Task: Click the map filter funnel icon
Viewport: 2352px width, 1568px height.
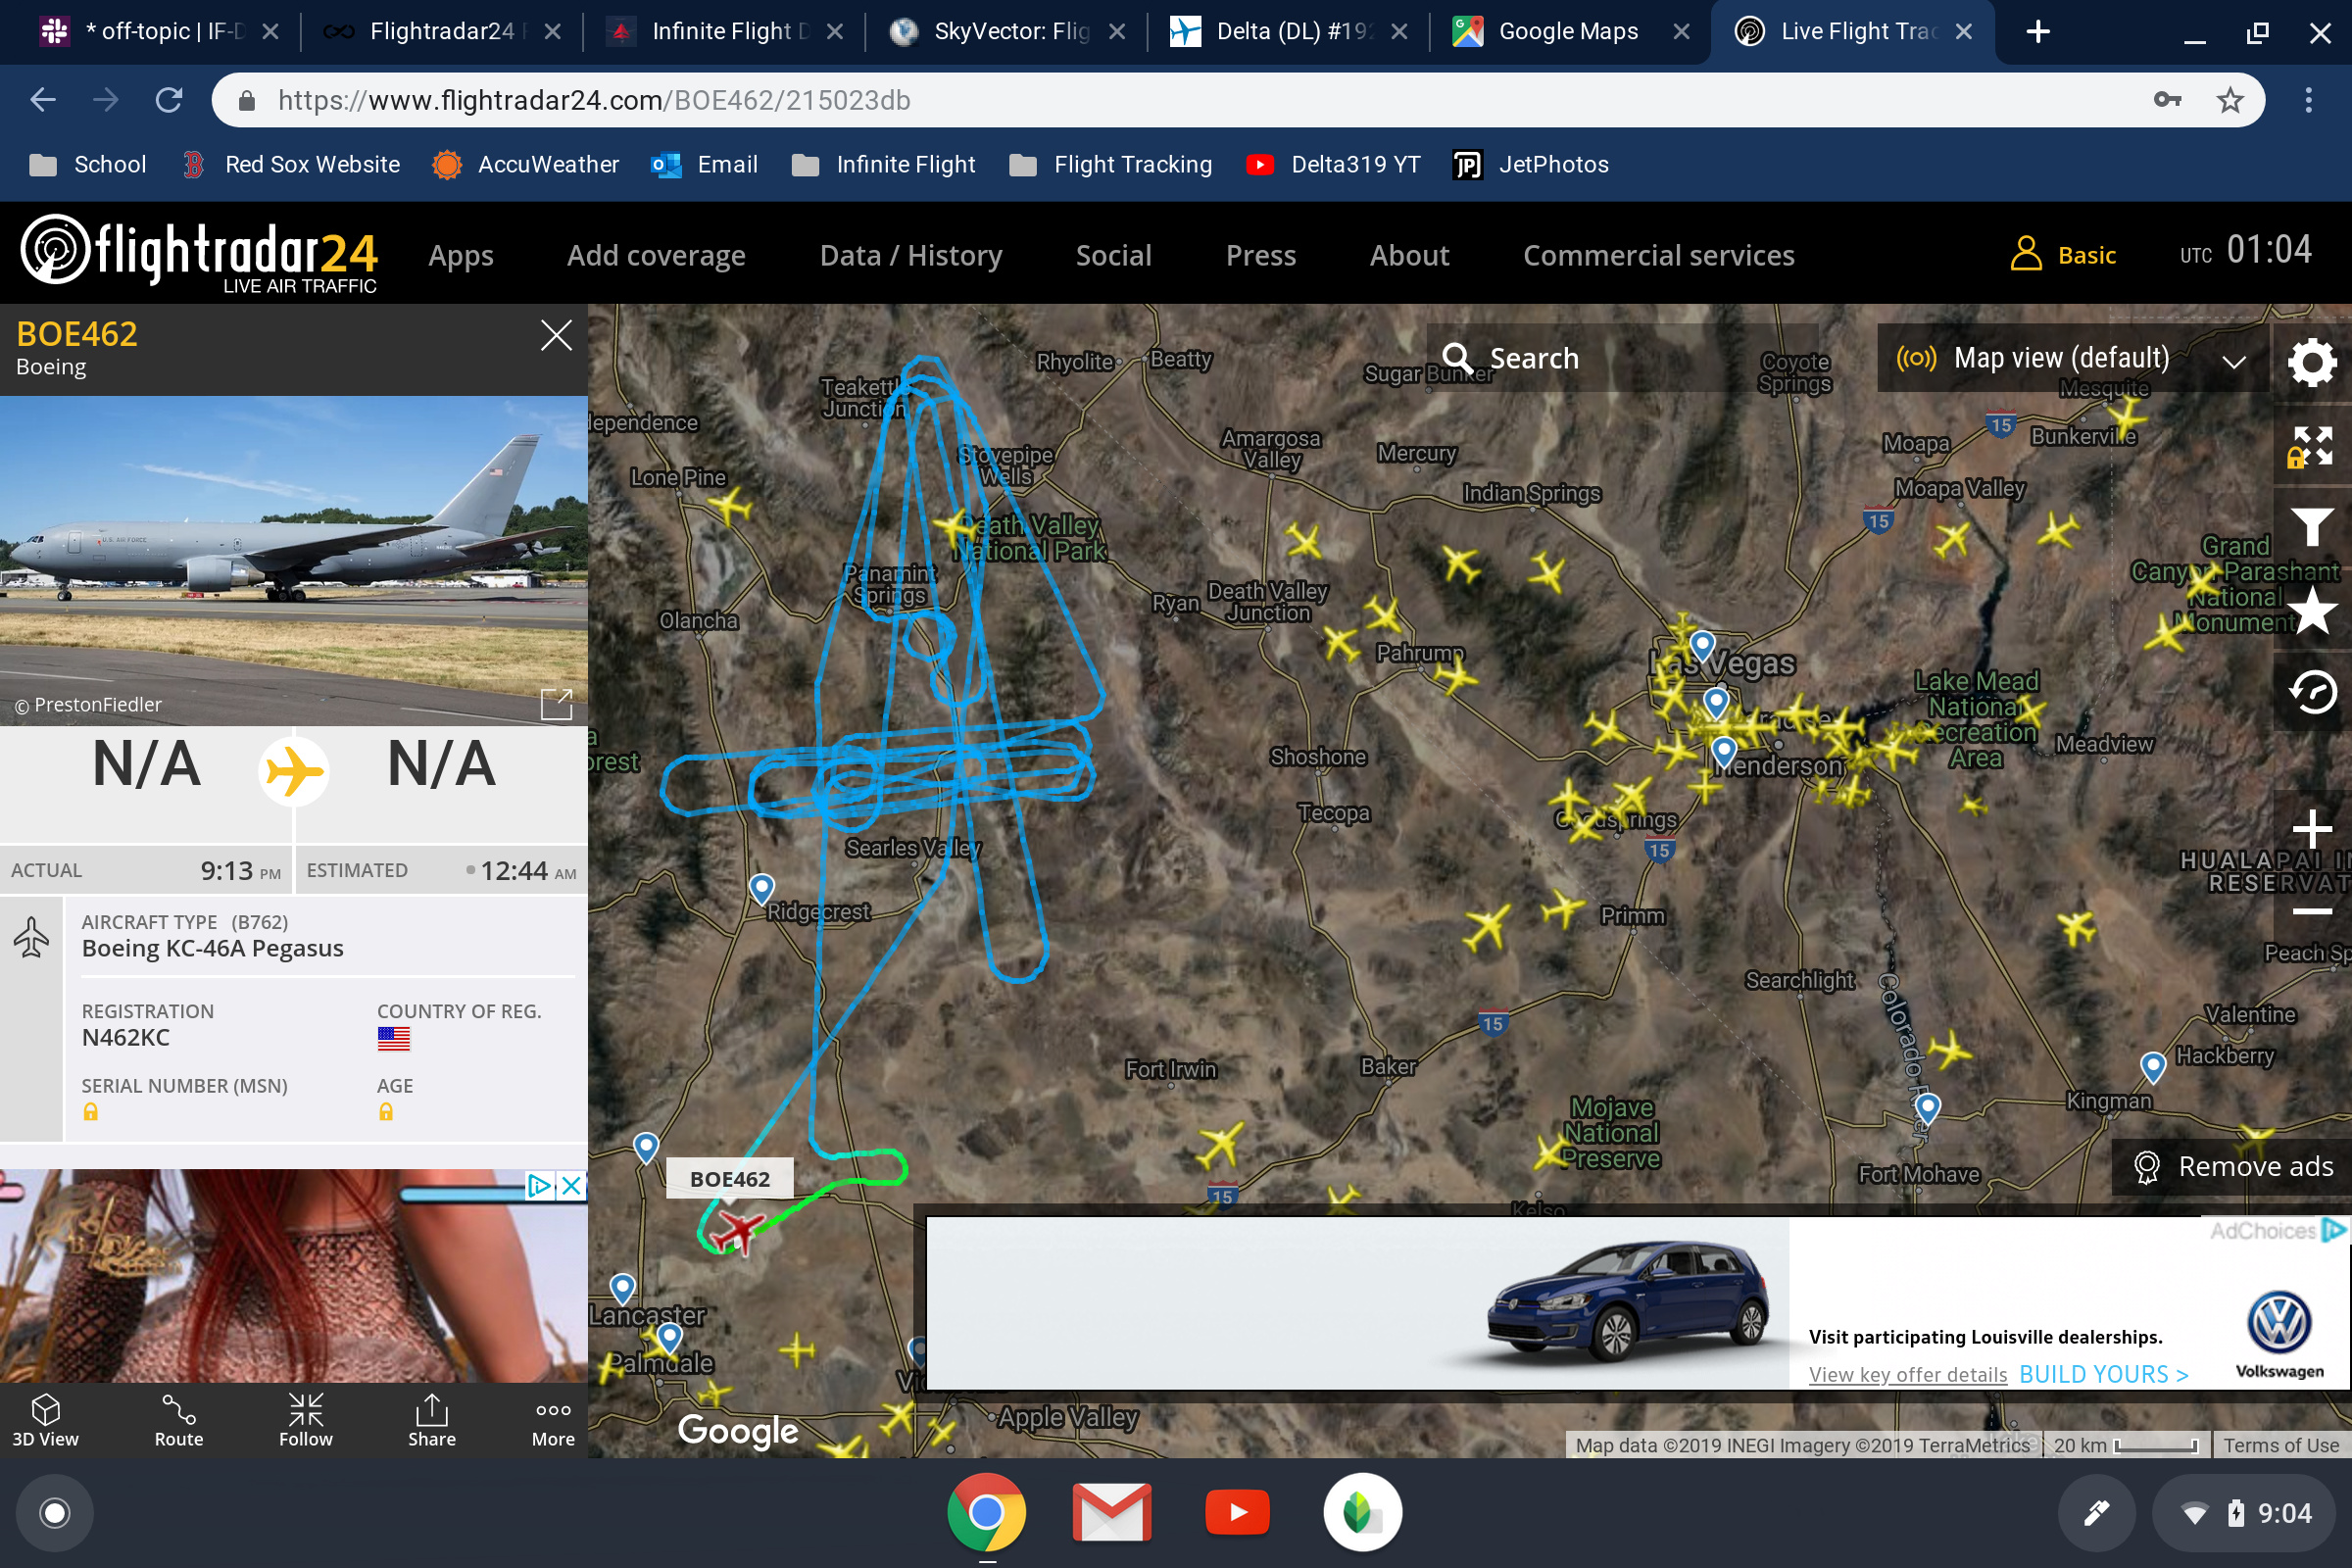Action: 2311,527
